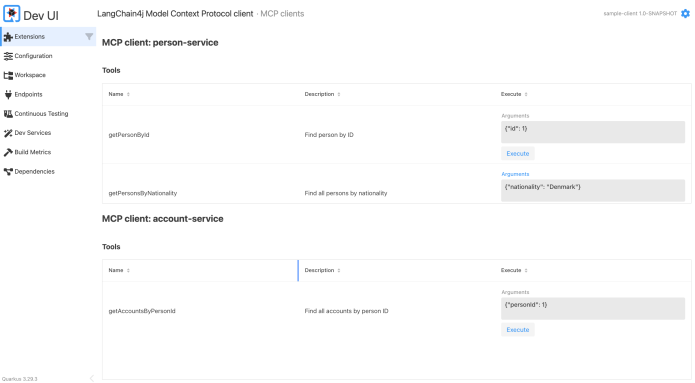The width and height of the screenshot is (695, 383).
Task: Click the 'MCP client: person-service' heading
Action: 160,43
